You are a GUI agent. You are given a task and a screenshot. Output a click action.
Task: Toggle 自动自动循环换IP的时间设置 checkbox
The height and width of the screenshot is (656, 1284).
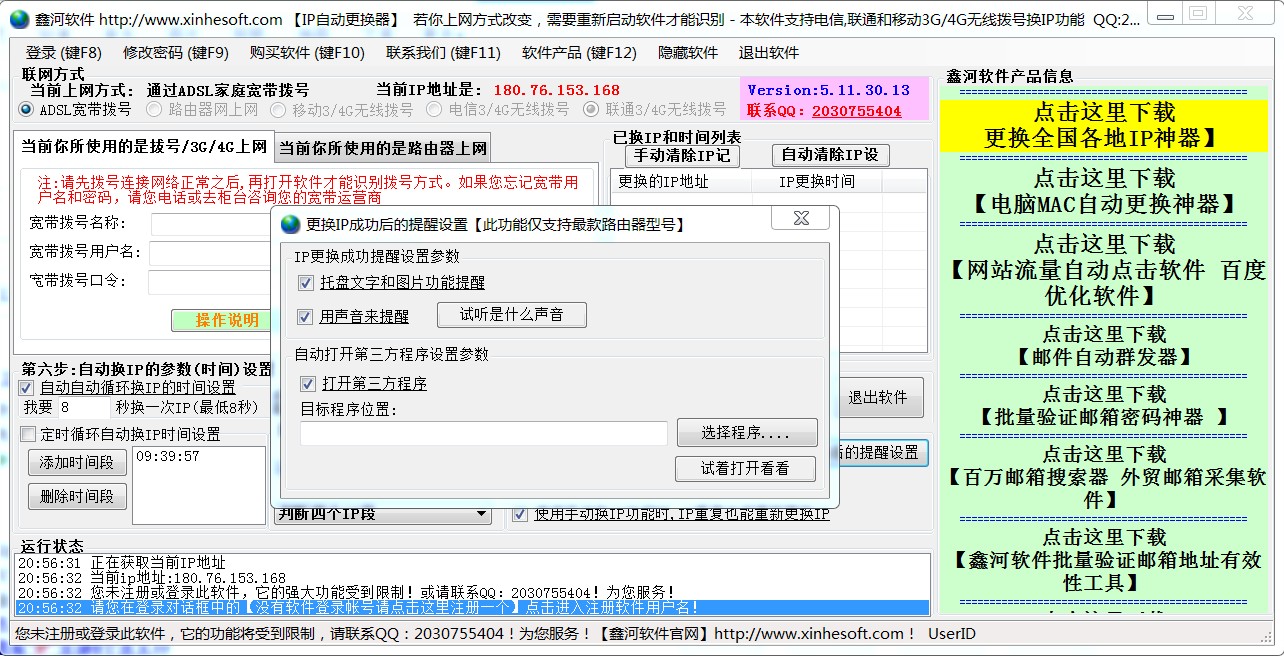(25, 388)
